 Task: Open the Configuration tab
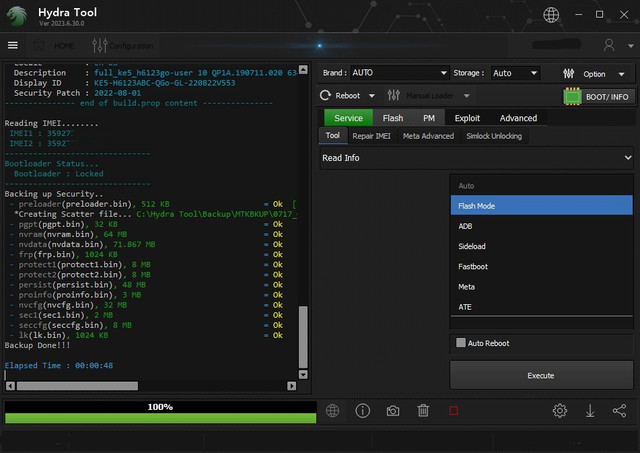[x=123, y=46]
